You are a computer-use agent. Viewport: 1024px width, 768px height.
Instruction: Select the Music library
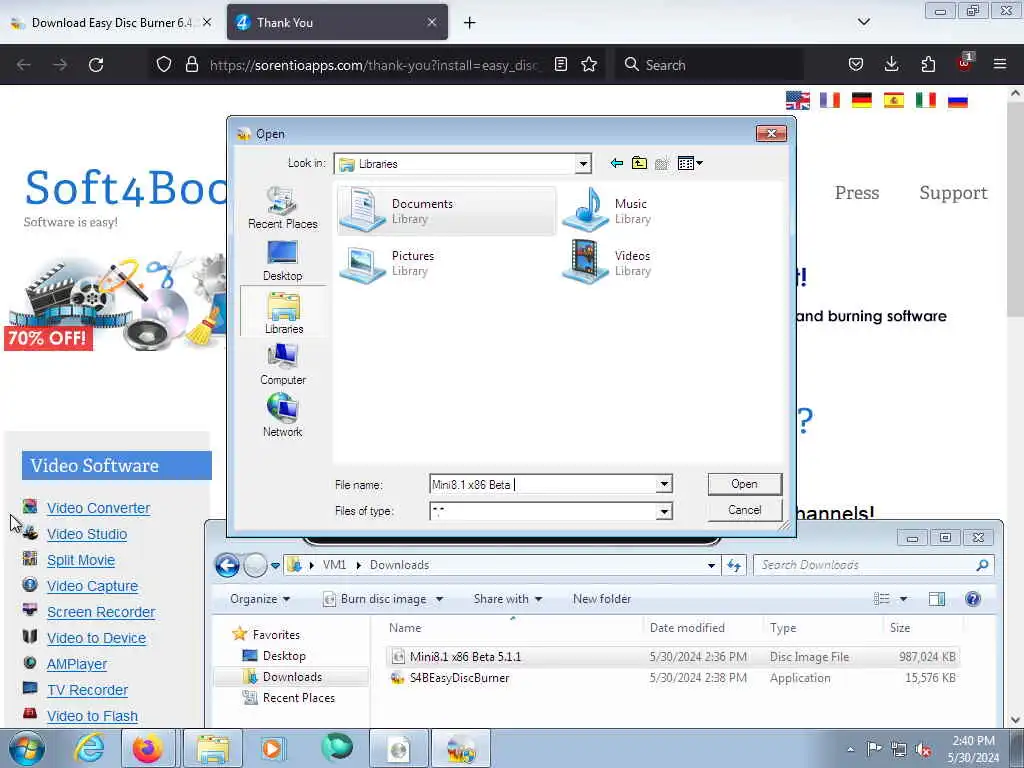click(607, 210)
